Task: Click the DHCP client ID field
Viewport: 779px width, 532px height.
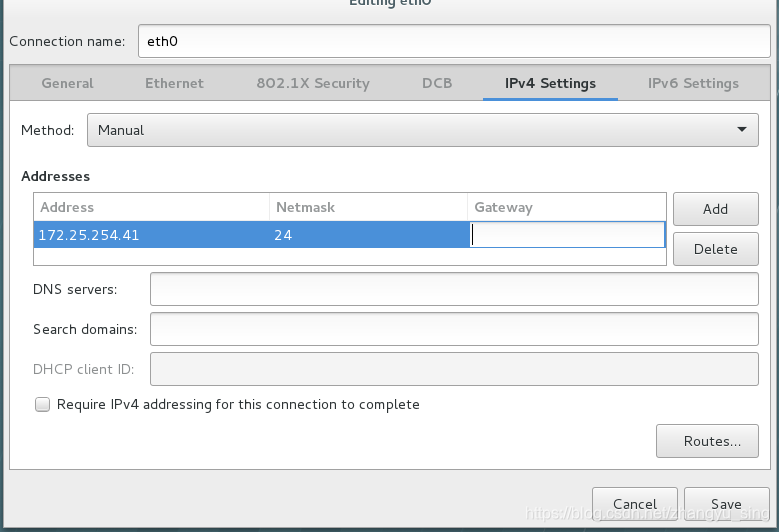Action: [x=454, y=369]
